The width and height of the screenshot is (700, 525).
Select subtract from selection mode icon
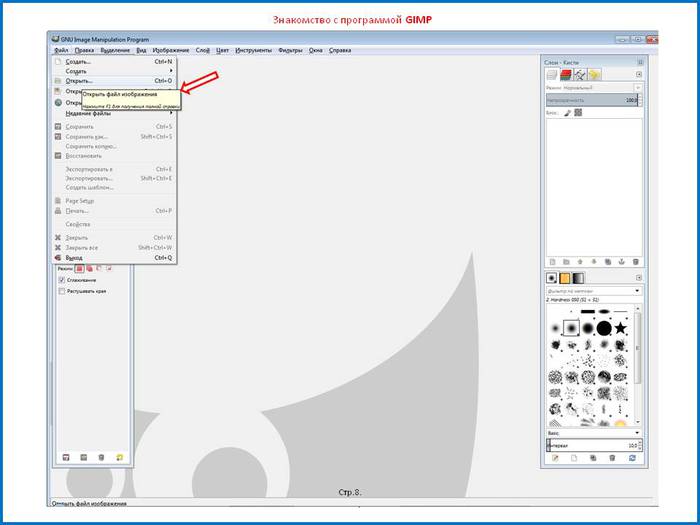[99, 269]
